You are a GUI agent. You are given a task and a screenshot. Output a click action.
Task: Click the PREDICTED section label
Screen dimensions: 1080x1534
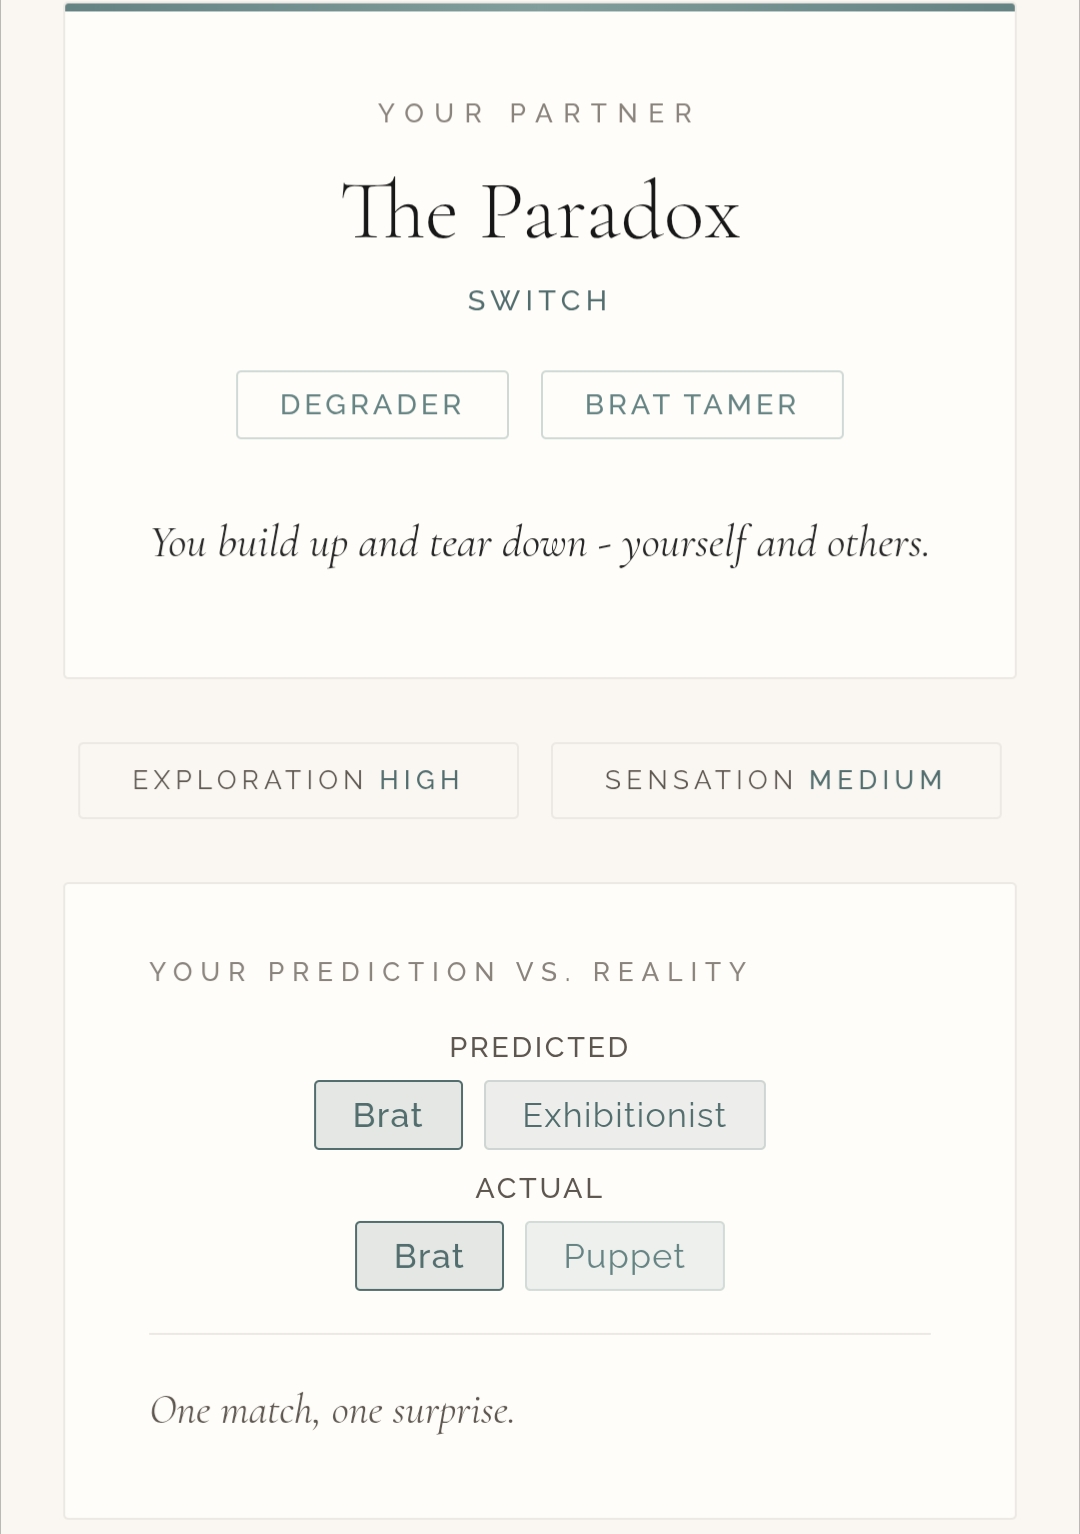coord(539,1047)
